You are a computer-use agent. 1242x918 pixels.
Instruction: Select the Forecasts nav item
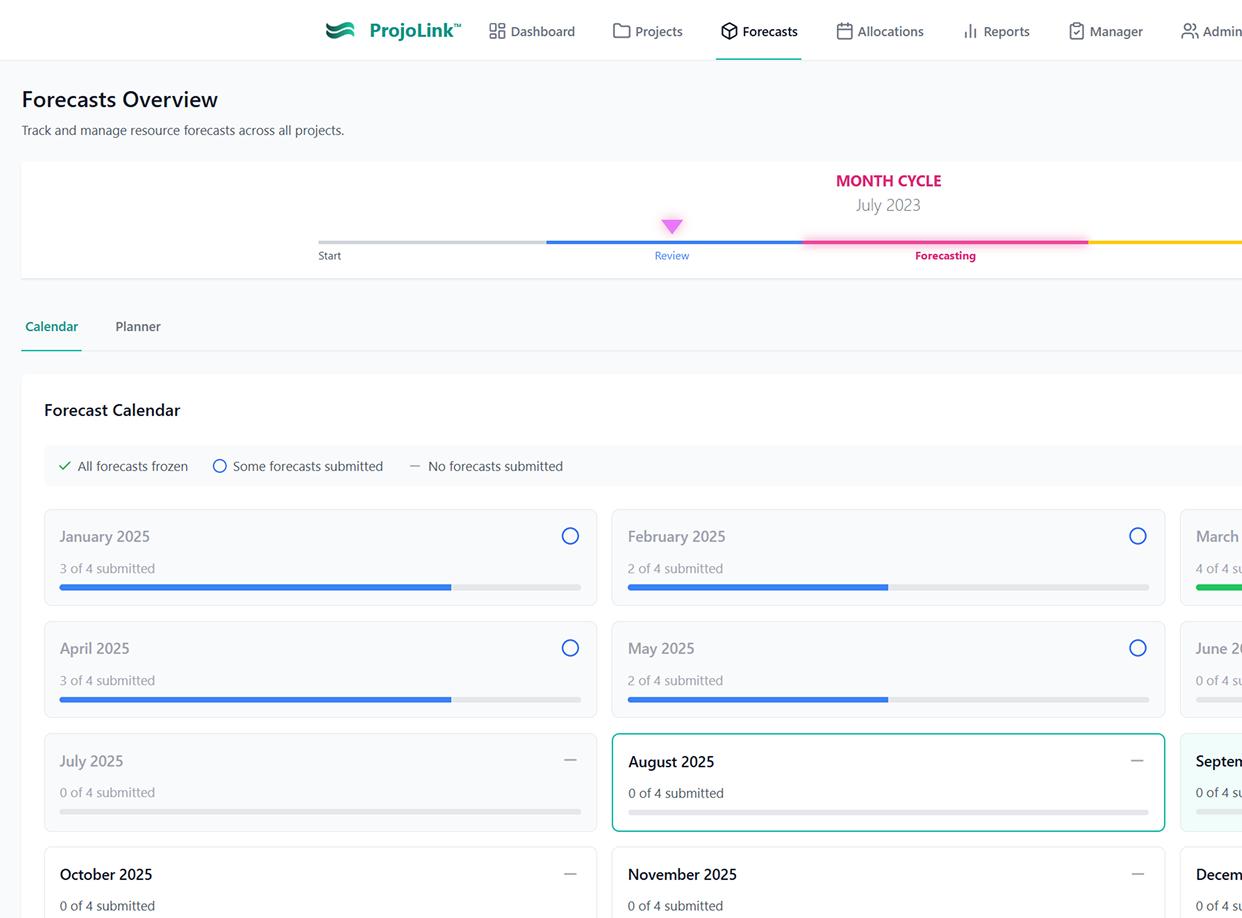tap(759, 31)
